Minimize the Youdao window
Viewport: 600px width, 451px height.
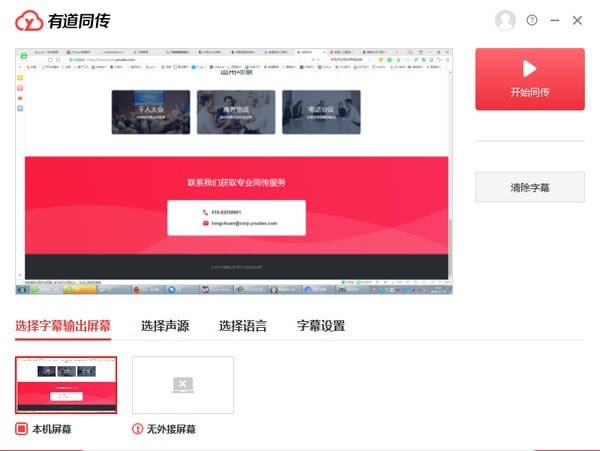tap(555, 20)
